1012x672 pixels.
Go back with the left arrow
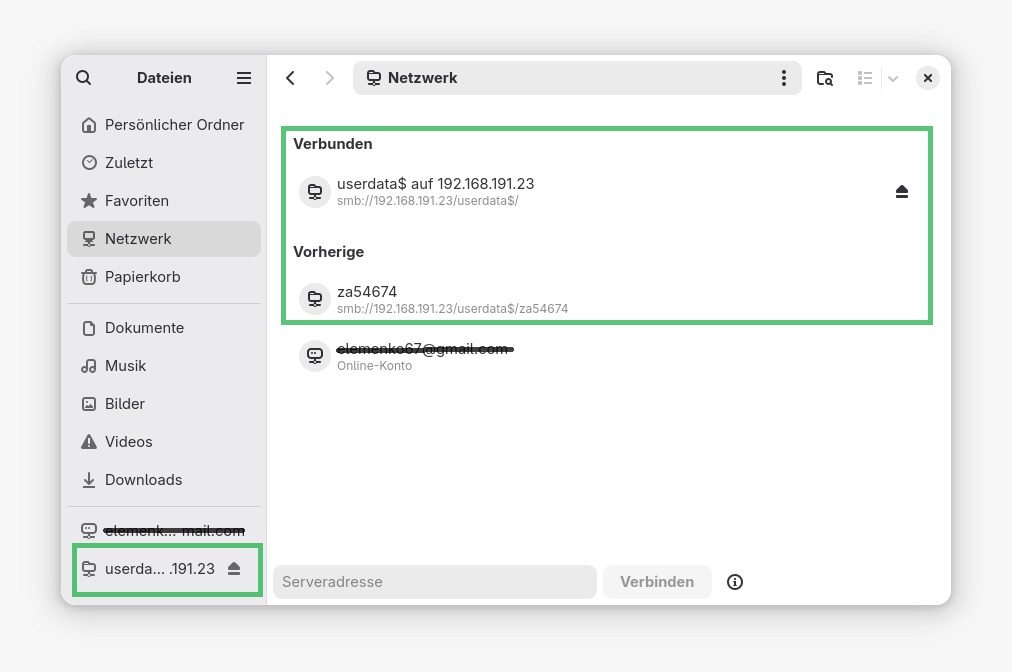pyautogui.click(x=290, y=78)
